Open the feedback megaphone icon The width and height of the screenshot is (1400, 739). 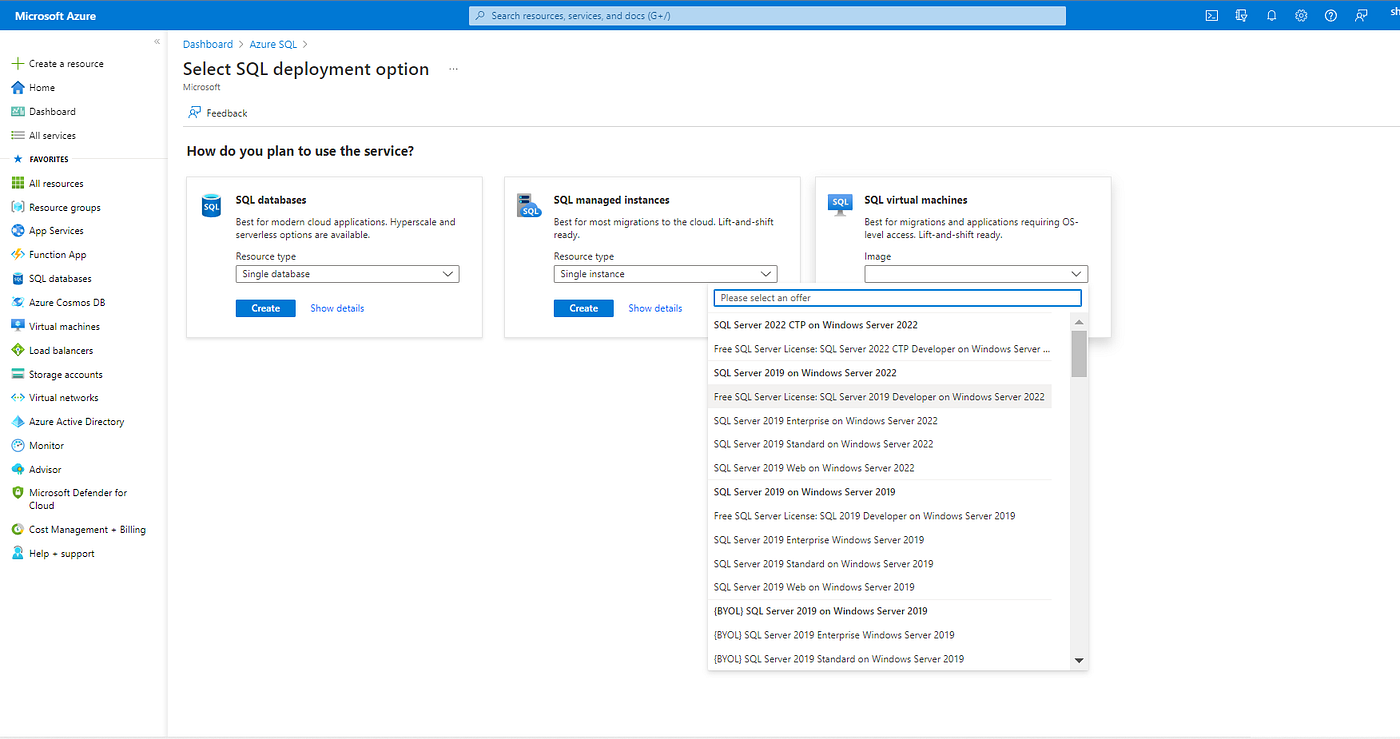1361,15
